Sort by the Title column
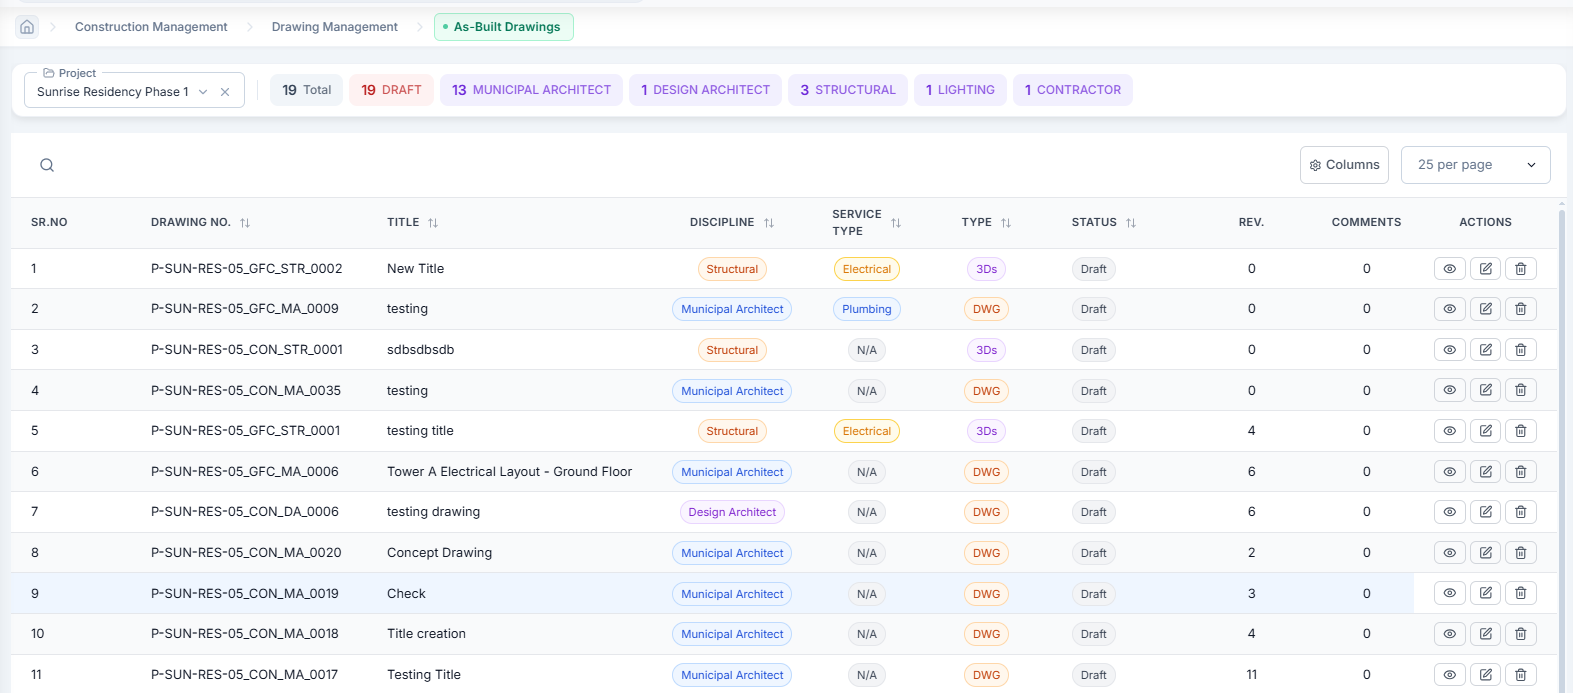Screen dimensions: 1573x693 coord(433,223)
